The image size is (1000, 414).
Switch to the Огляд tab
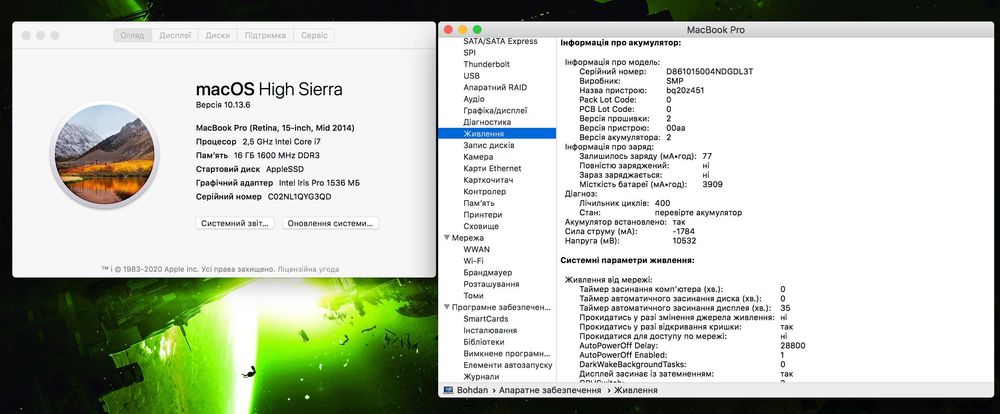click(x=133, y=36)
